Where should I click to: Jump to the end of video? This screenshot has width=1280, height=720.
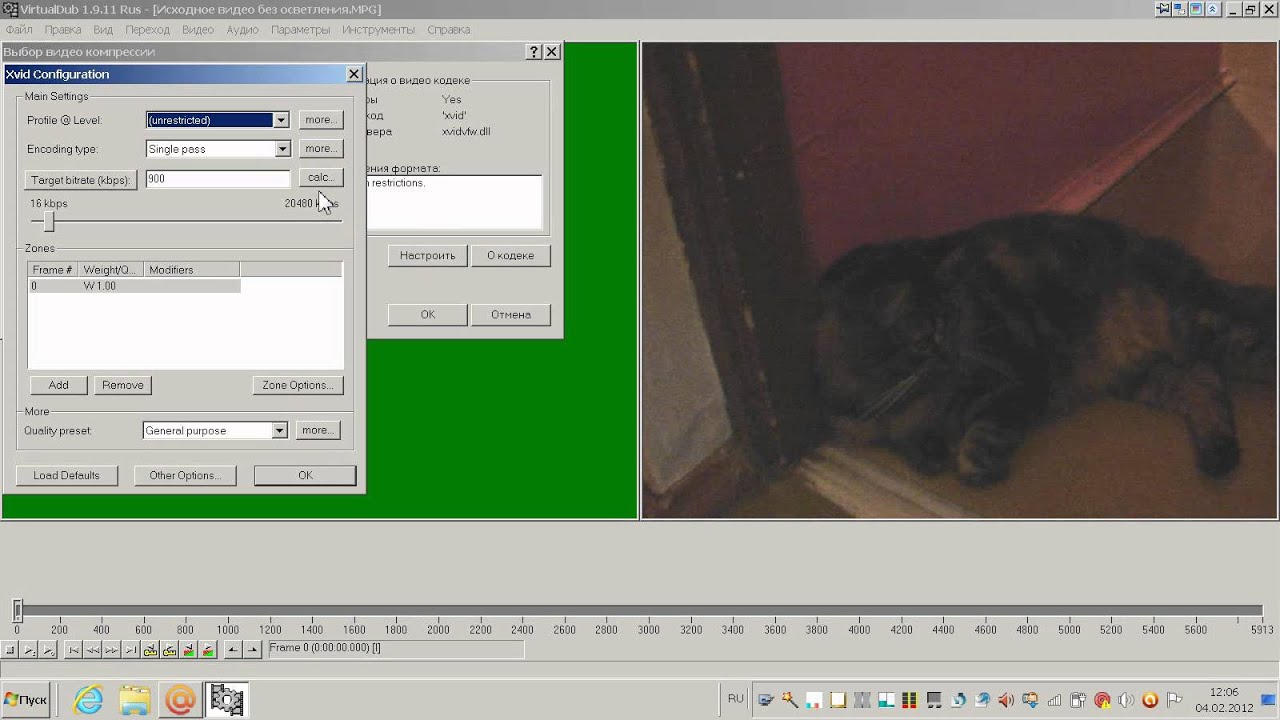tap(131, 650)
